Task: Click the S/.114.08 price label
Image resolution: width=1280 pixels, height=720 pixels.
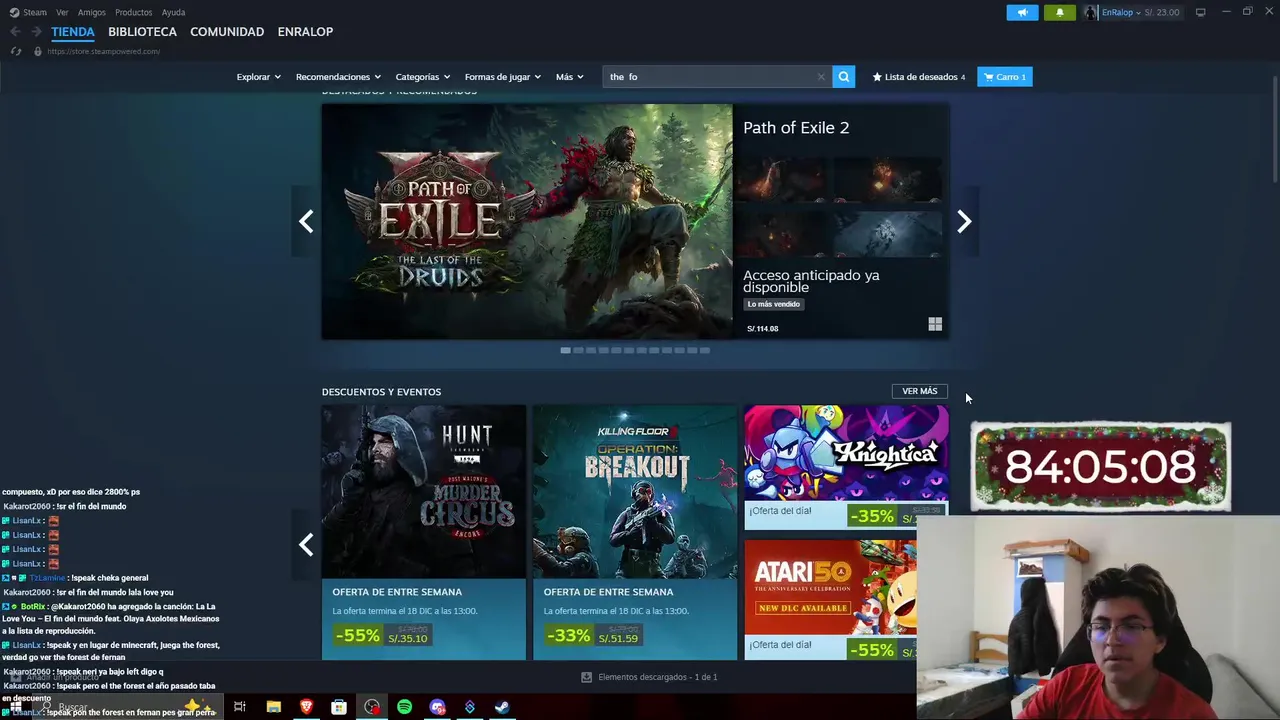Action: [x=763, y=329]
